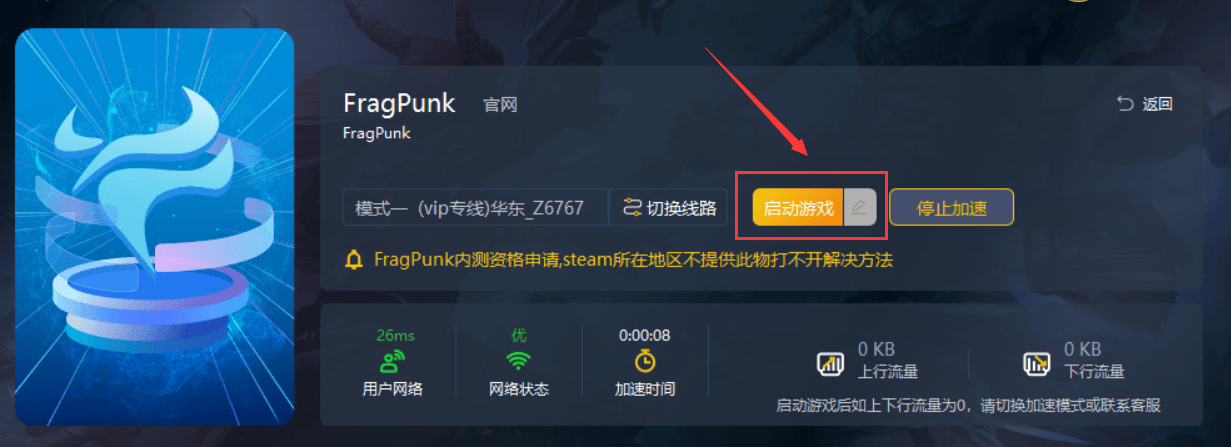This screenshot has height=447, width=1231.
Task: Select the 模式一 (vip专线)华东_Z6767 node field
Action: tap(476, 208)
